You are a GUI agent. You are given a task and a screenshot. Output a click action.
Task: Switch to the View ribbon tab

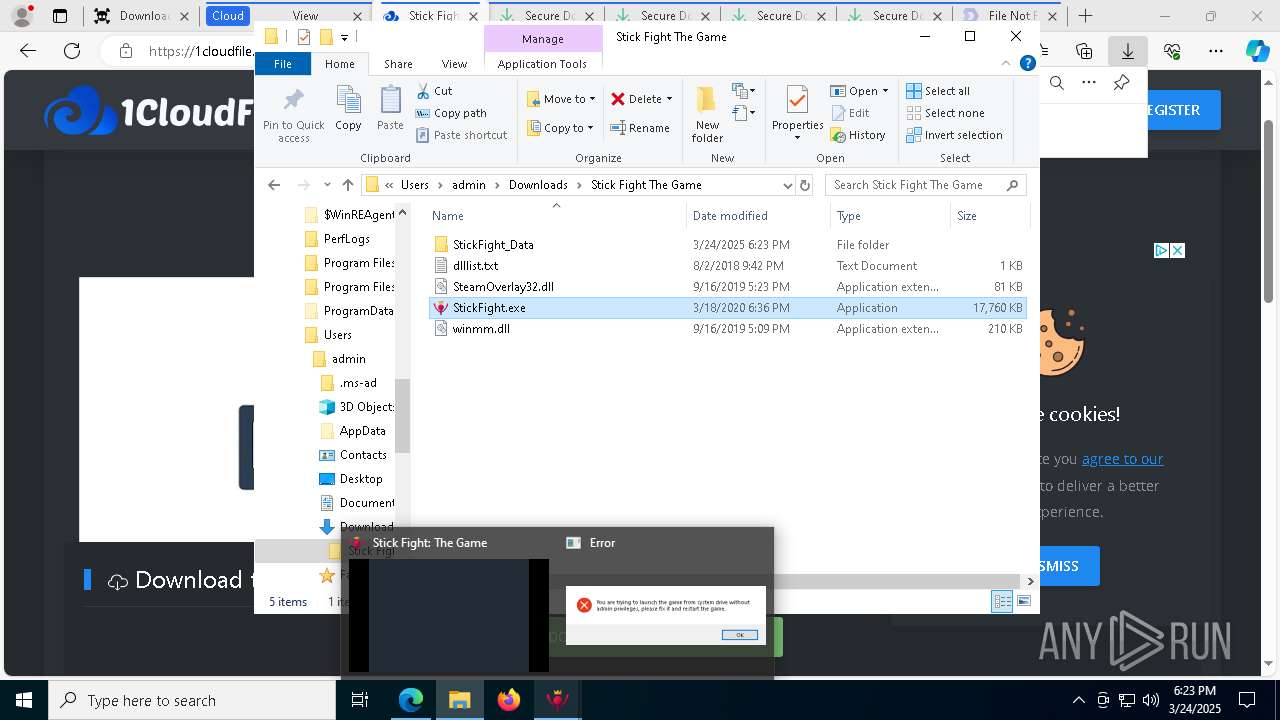[454, 63]
